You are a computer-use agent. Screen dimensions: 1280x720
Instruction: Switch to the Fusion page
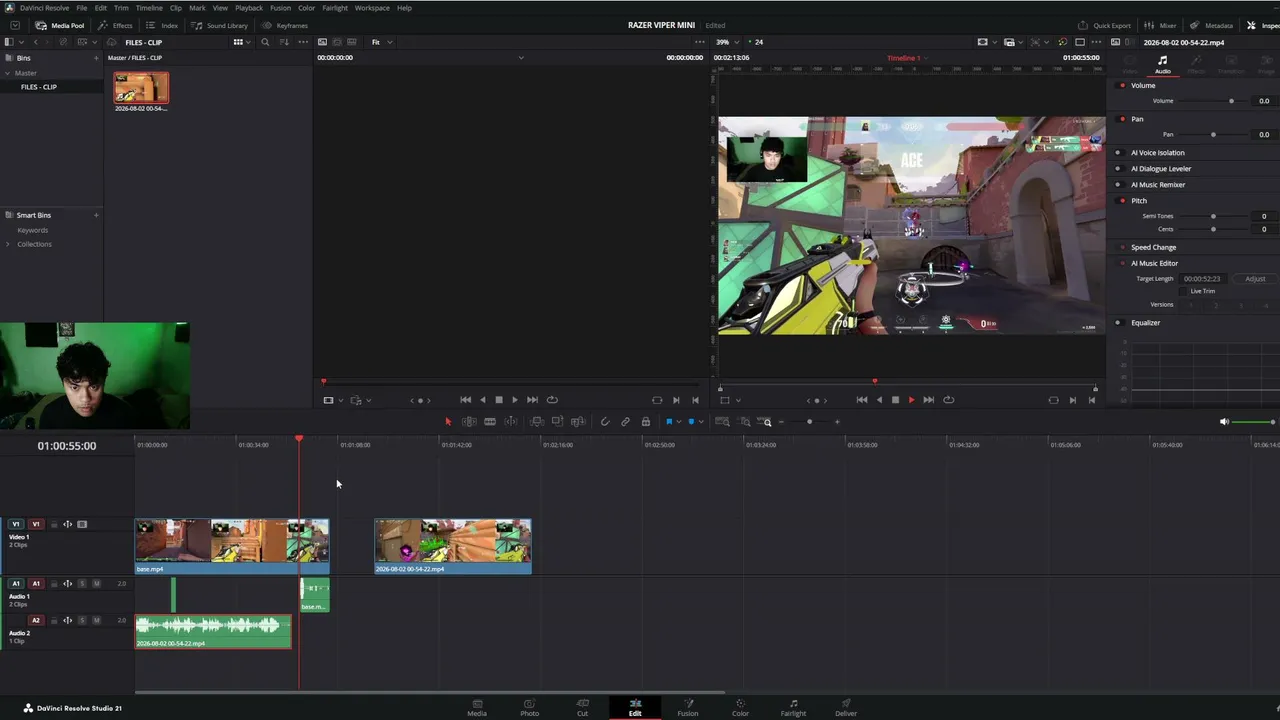coord(688,707)
